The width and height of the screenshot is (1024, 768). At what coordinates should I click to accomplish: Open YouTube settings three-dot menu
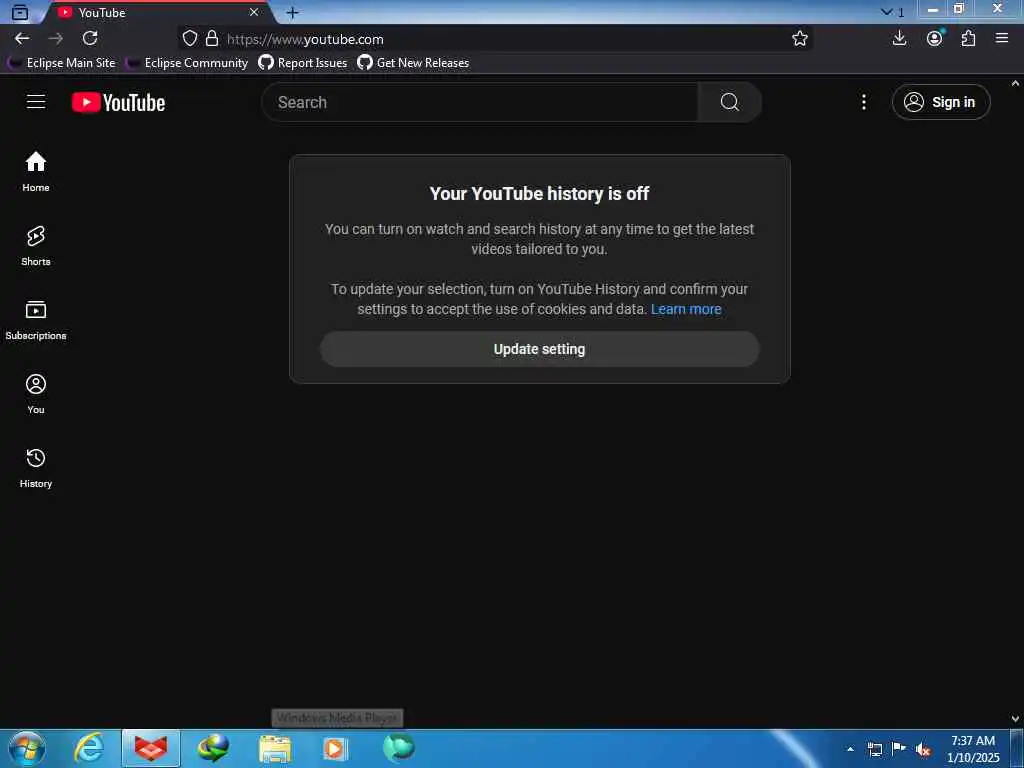863,102
